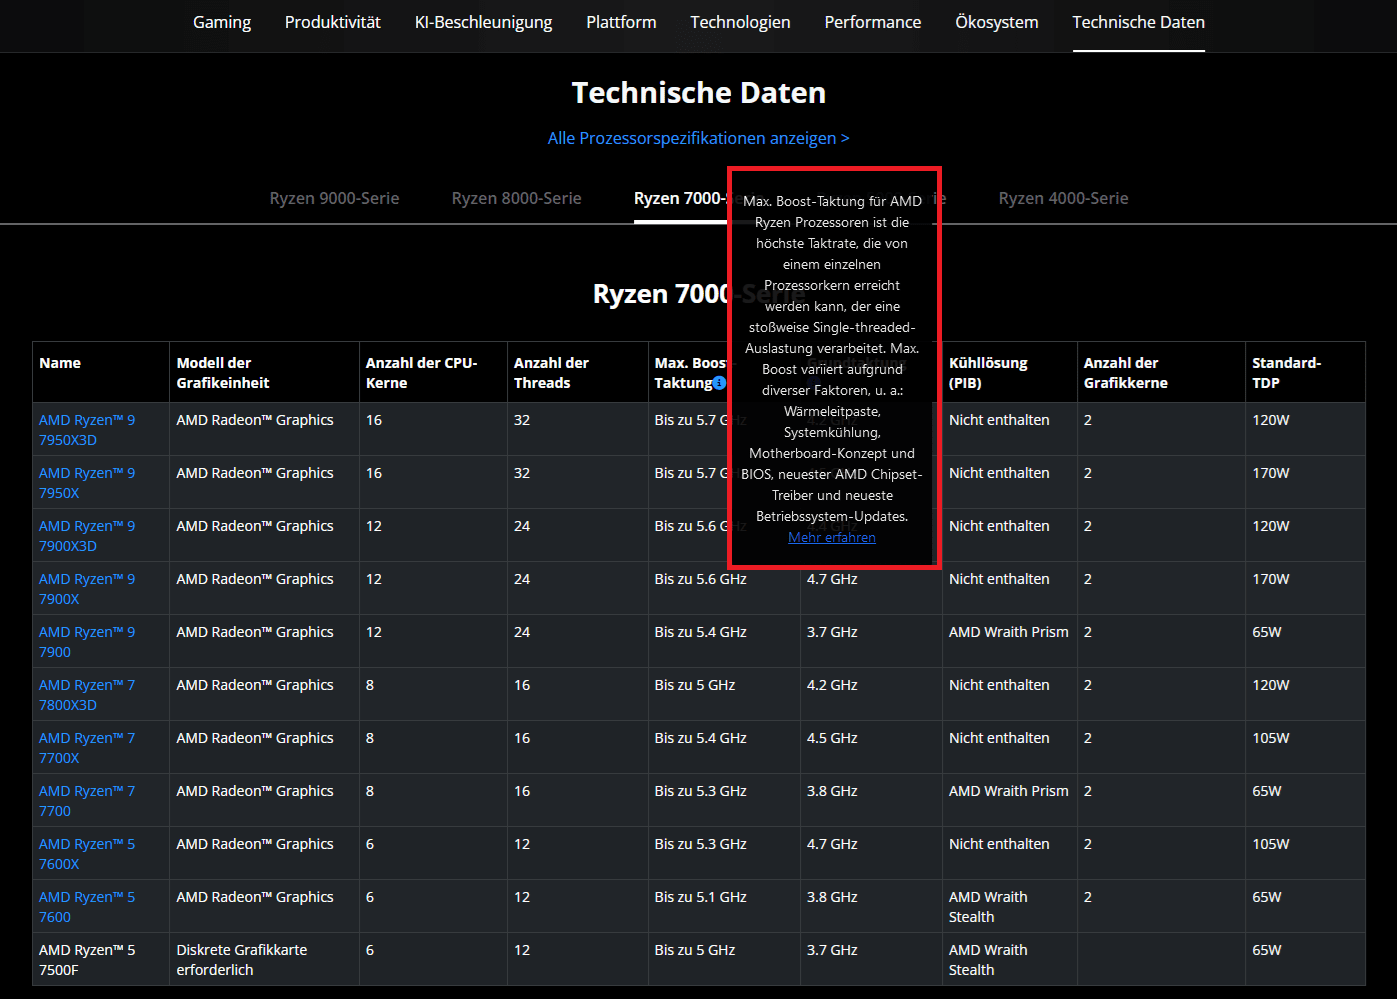
Task: Follow the Mehr erfahren link in tooltip
Action: point(832,537)
